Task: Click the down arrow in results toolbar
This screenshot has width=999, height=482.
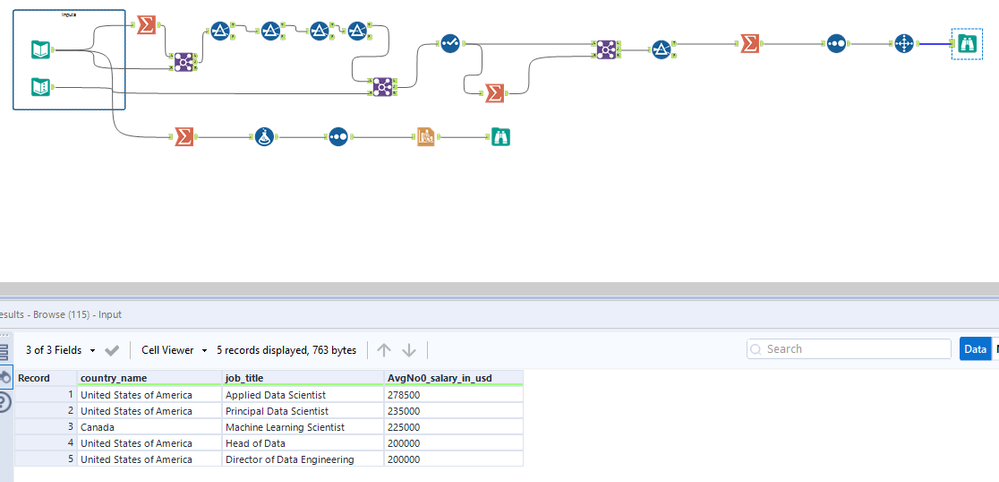Action: coord(409,350)
